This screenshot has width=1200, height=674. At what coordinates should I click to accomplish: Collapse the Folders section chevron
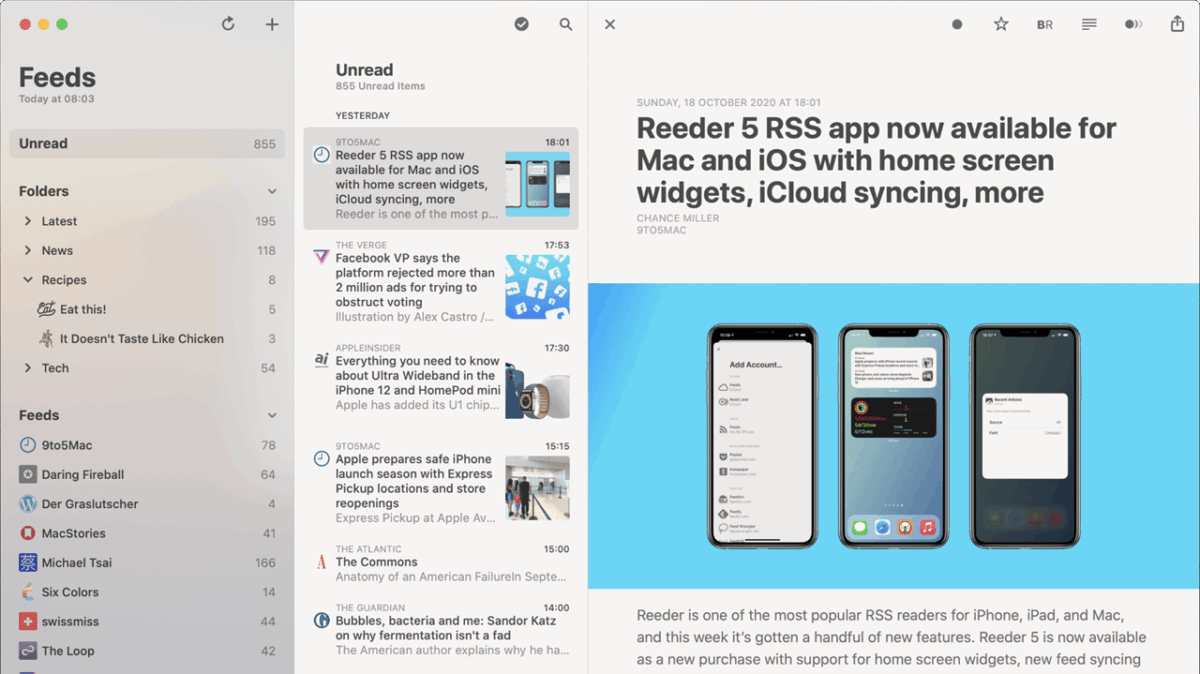(272, 191)
